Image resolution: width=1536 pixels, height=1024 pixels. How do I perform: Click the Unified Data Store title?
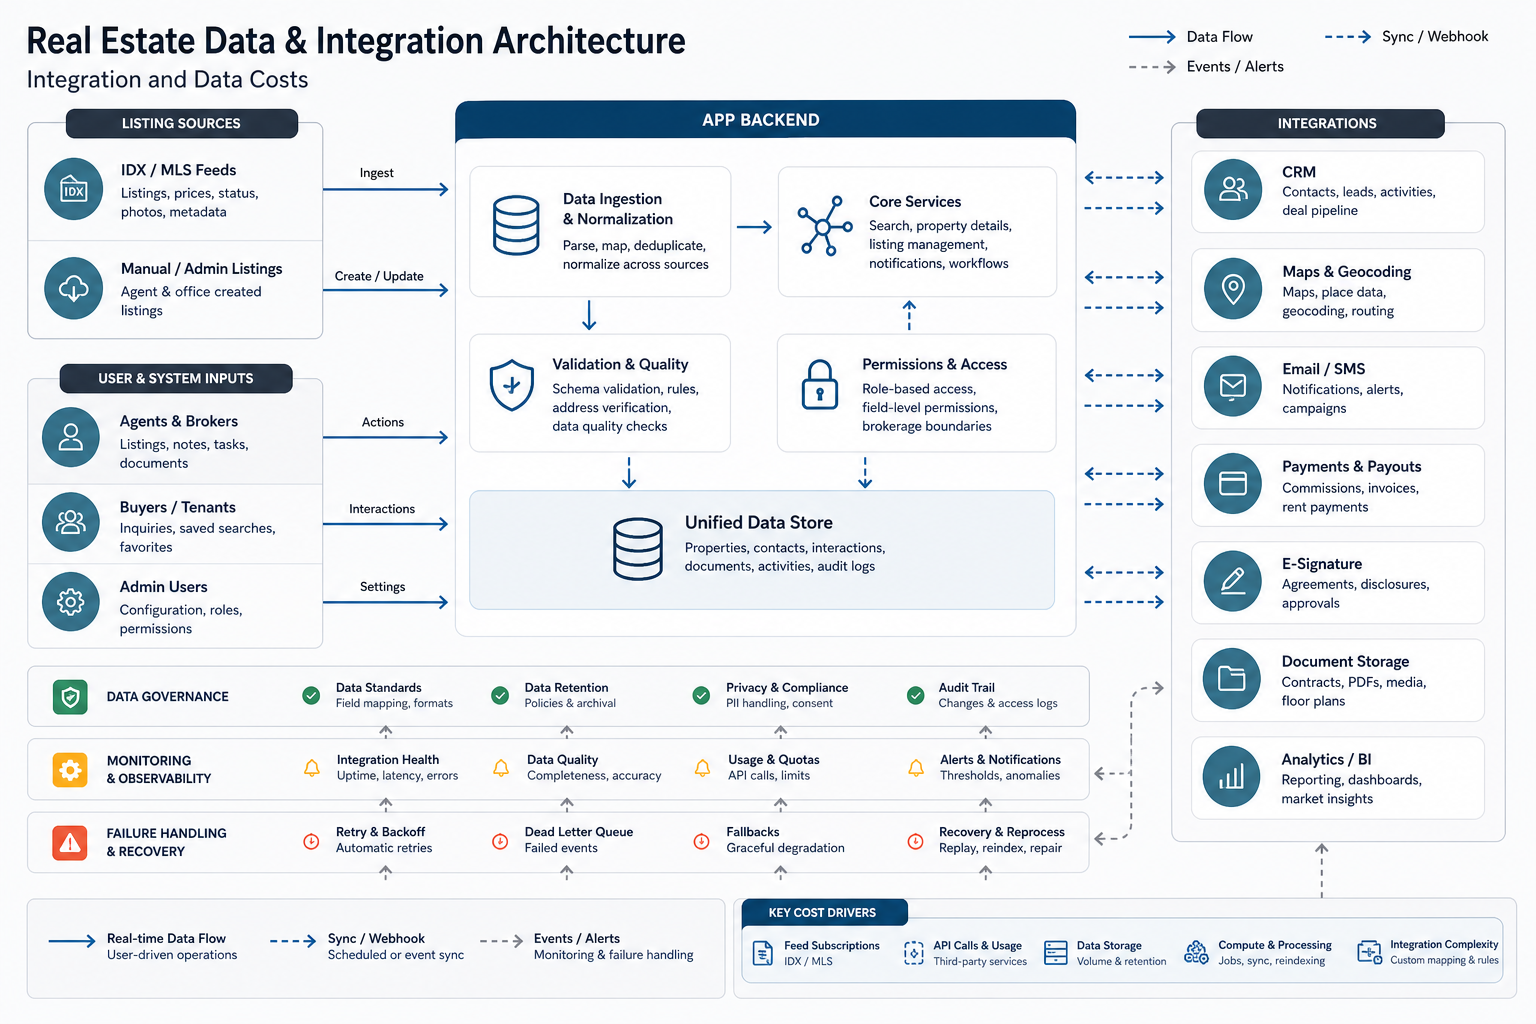(759, 523)
